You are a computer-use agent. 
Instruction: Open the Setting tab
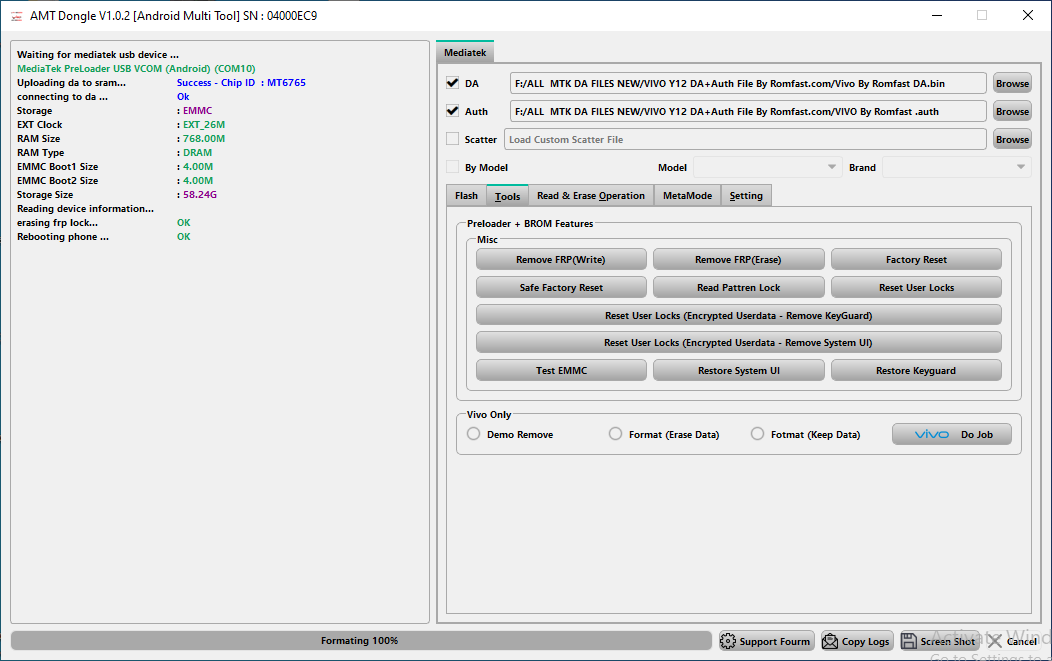coord(746,196)
